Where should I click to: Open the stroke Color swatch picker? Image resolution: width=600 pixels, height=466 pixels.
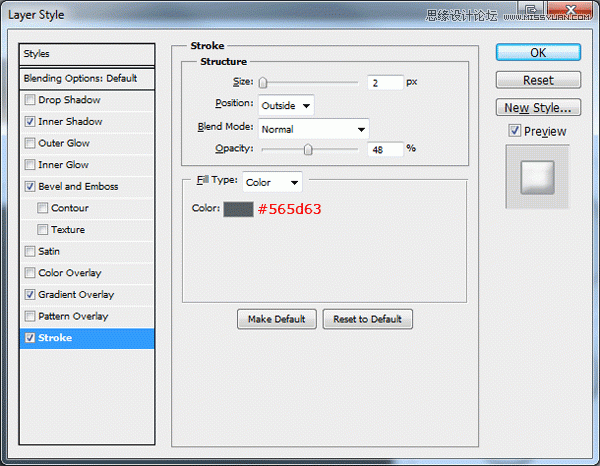(238, 209)
